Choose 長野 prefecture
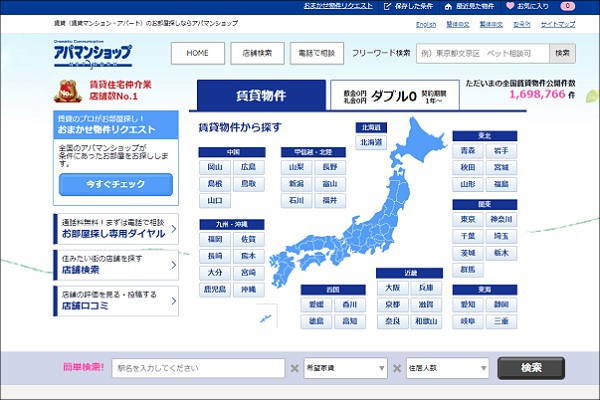This screenshot has height=400, width=600. click(x=330, y=167)
